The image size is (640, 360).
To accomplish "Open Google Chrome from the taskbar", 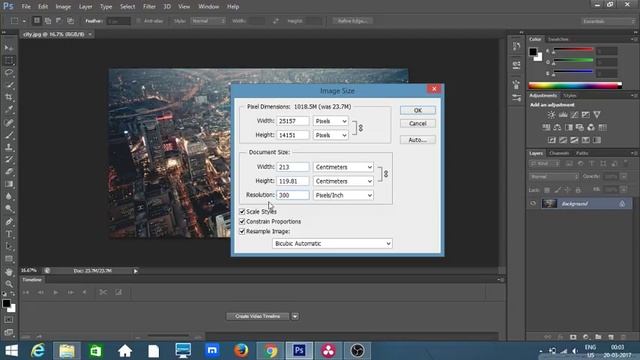I will [270, 351].
